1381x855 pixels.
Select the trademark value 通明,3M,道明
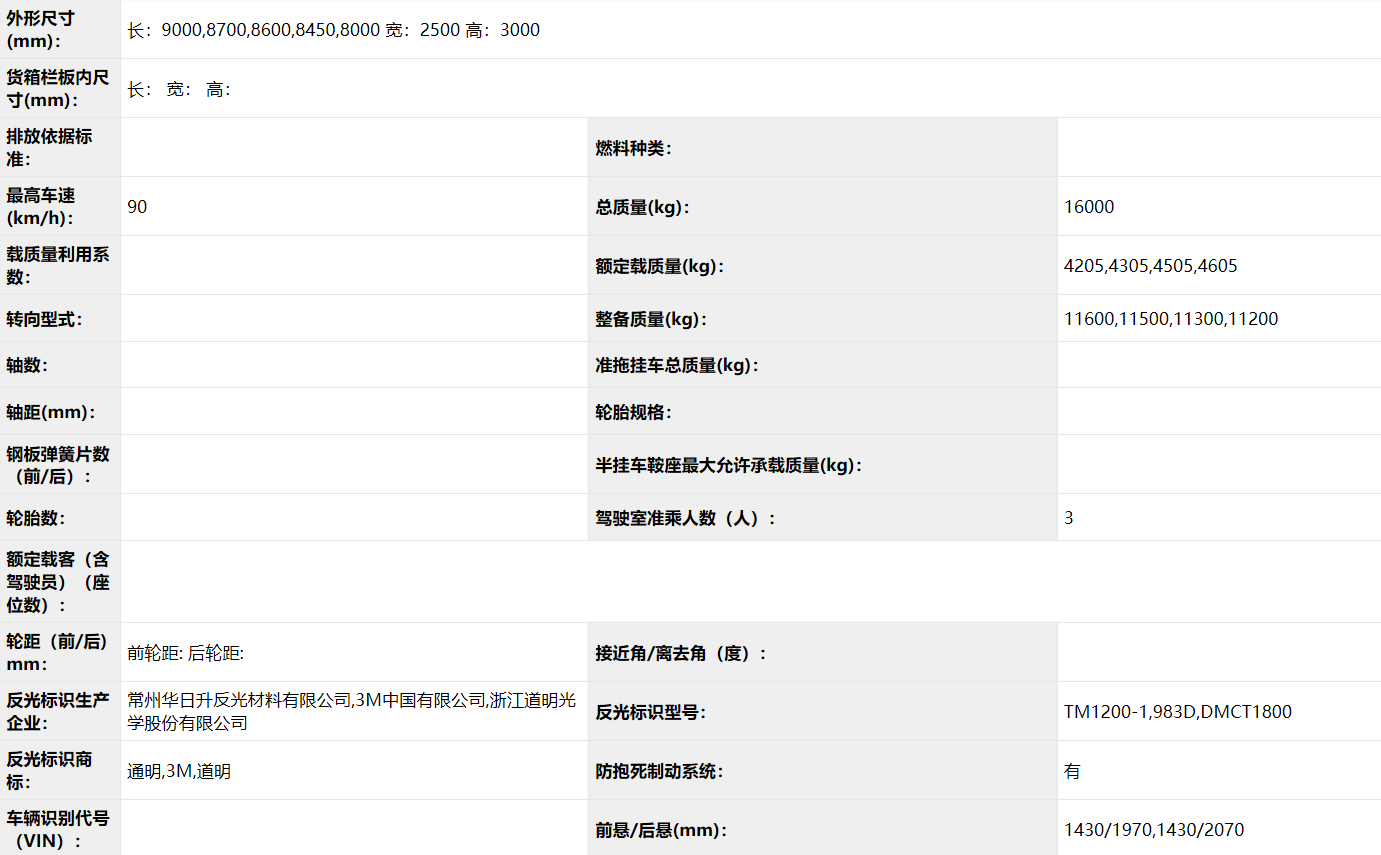coord(179,771)
